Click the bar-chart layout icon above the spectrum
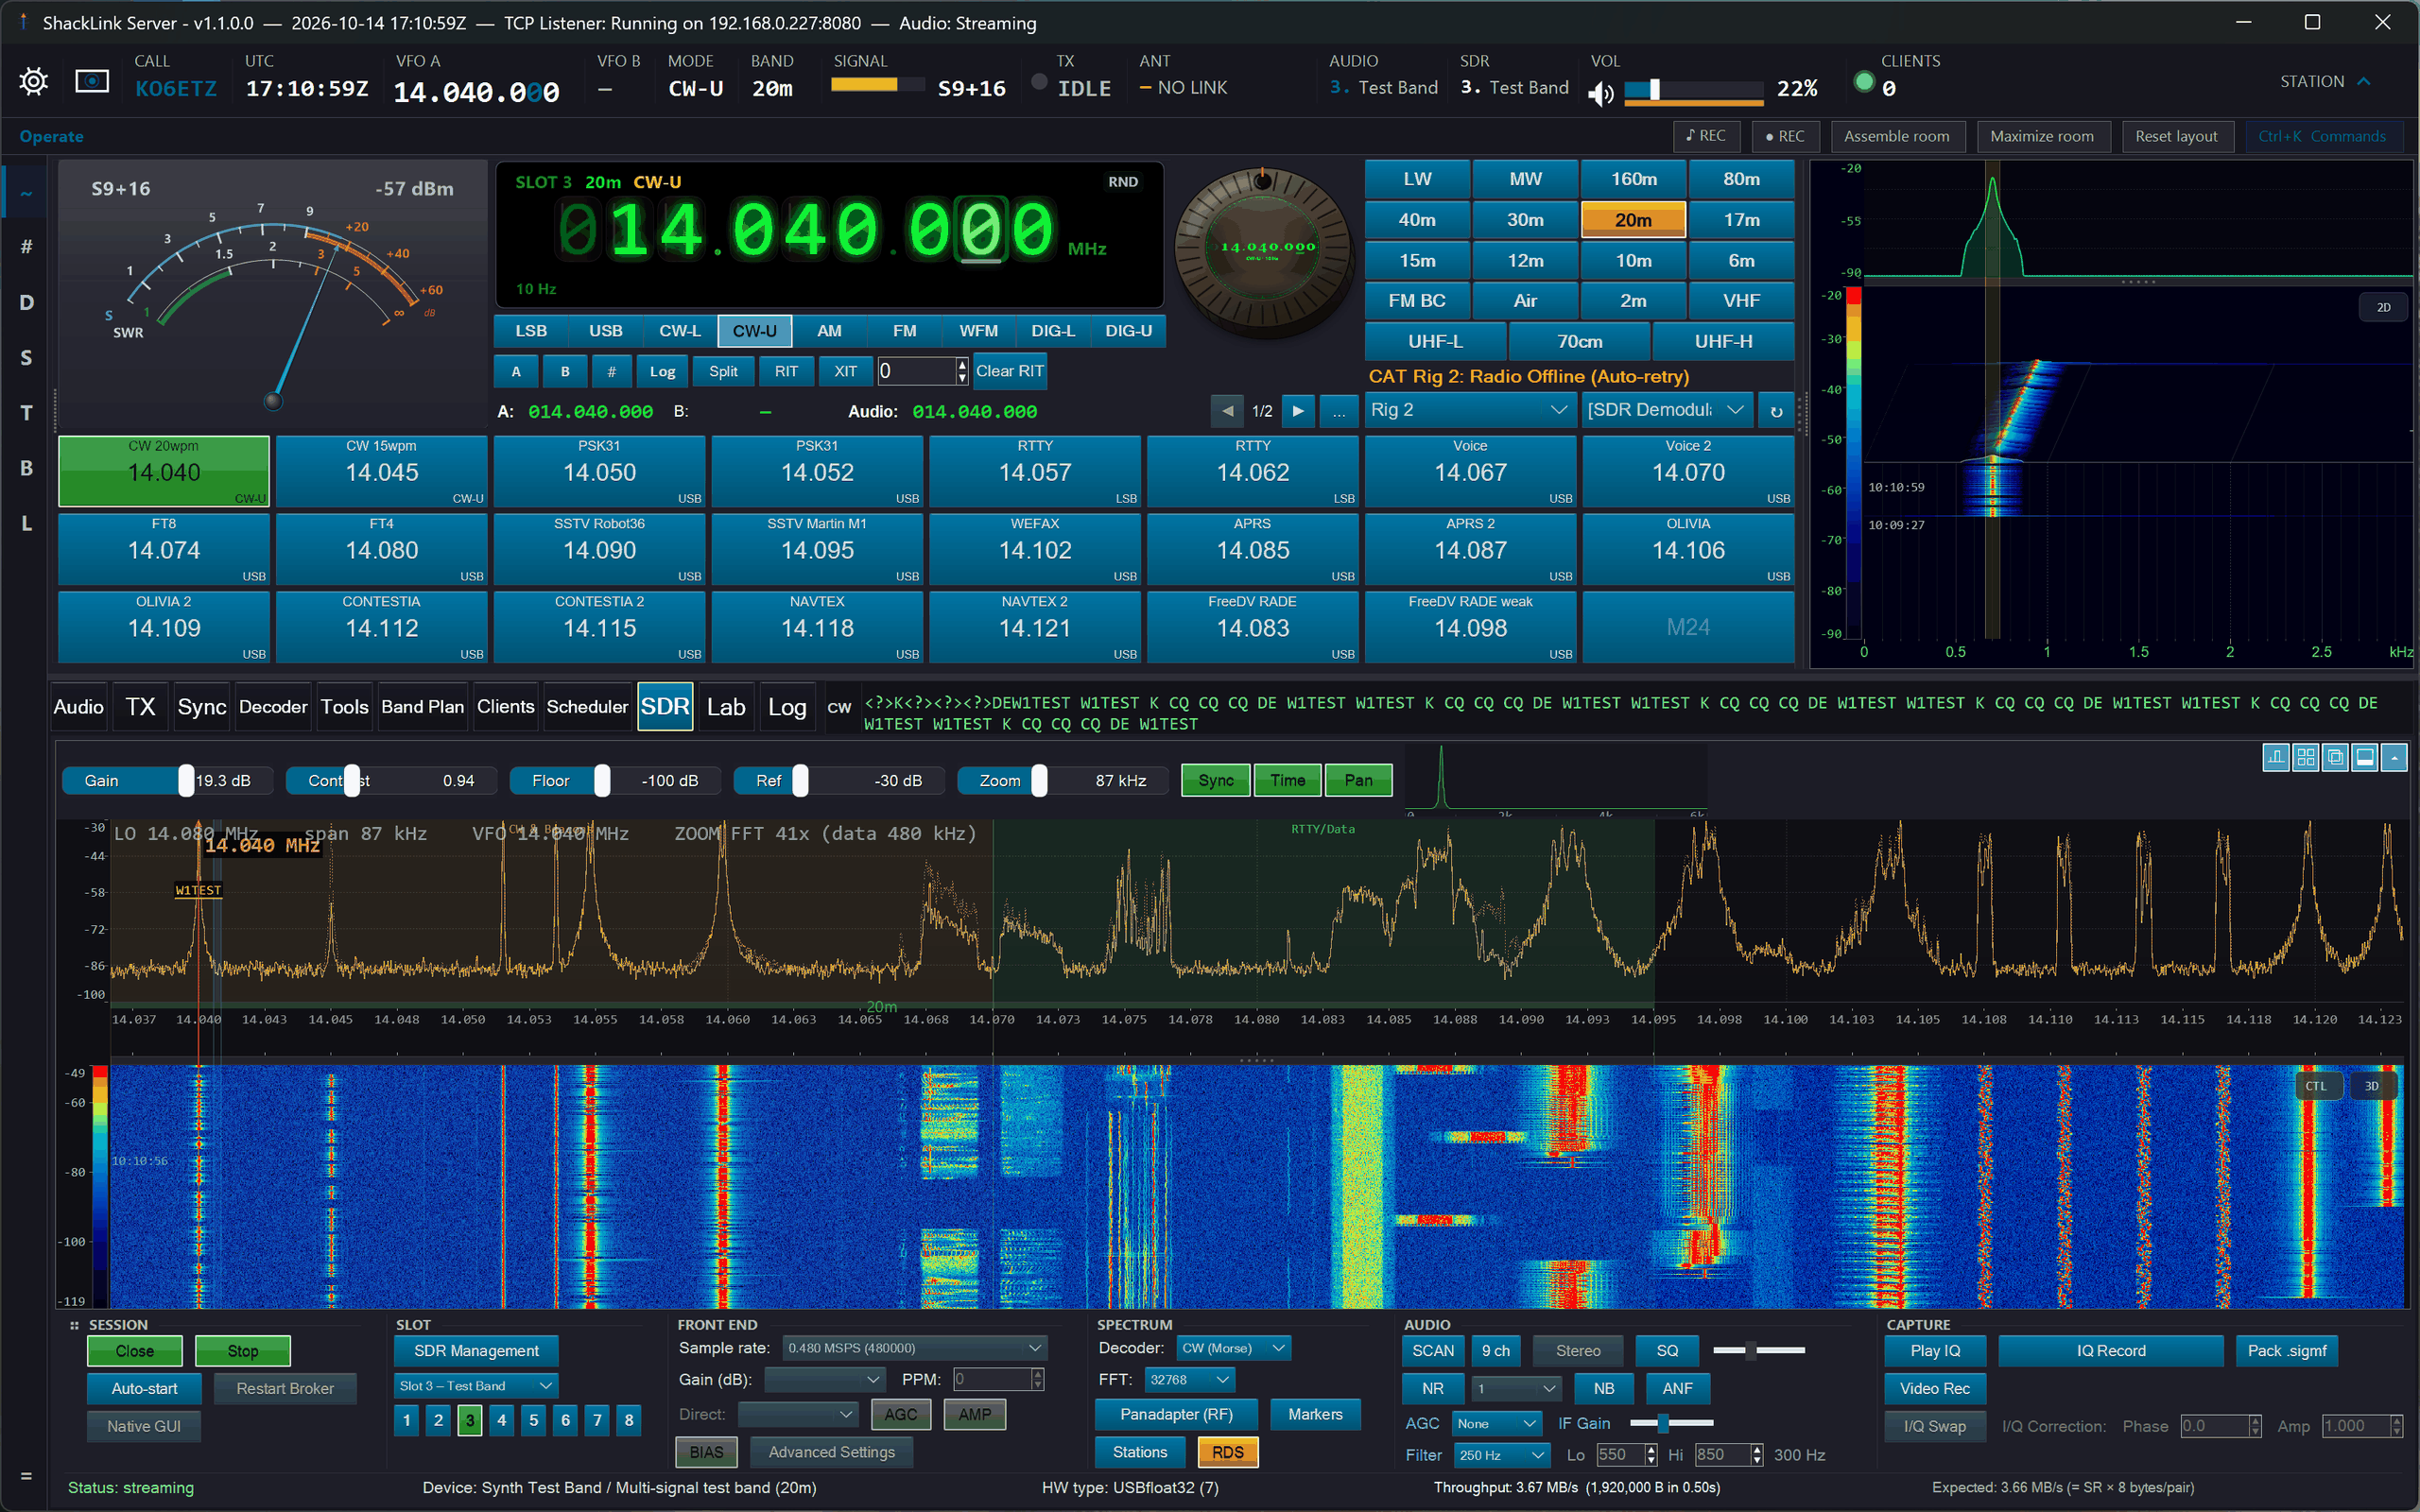The height and width of the screenshot is (1512, 2420). click(x=2276, y=757)
